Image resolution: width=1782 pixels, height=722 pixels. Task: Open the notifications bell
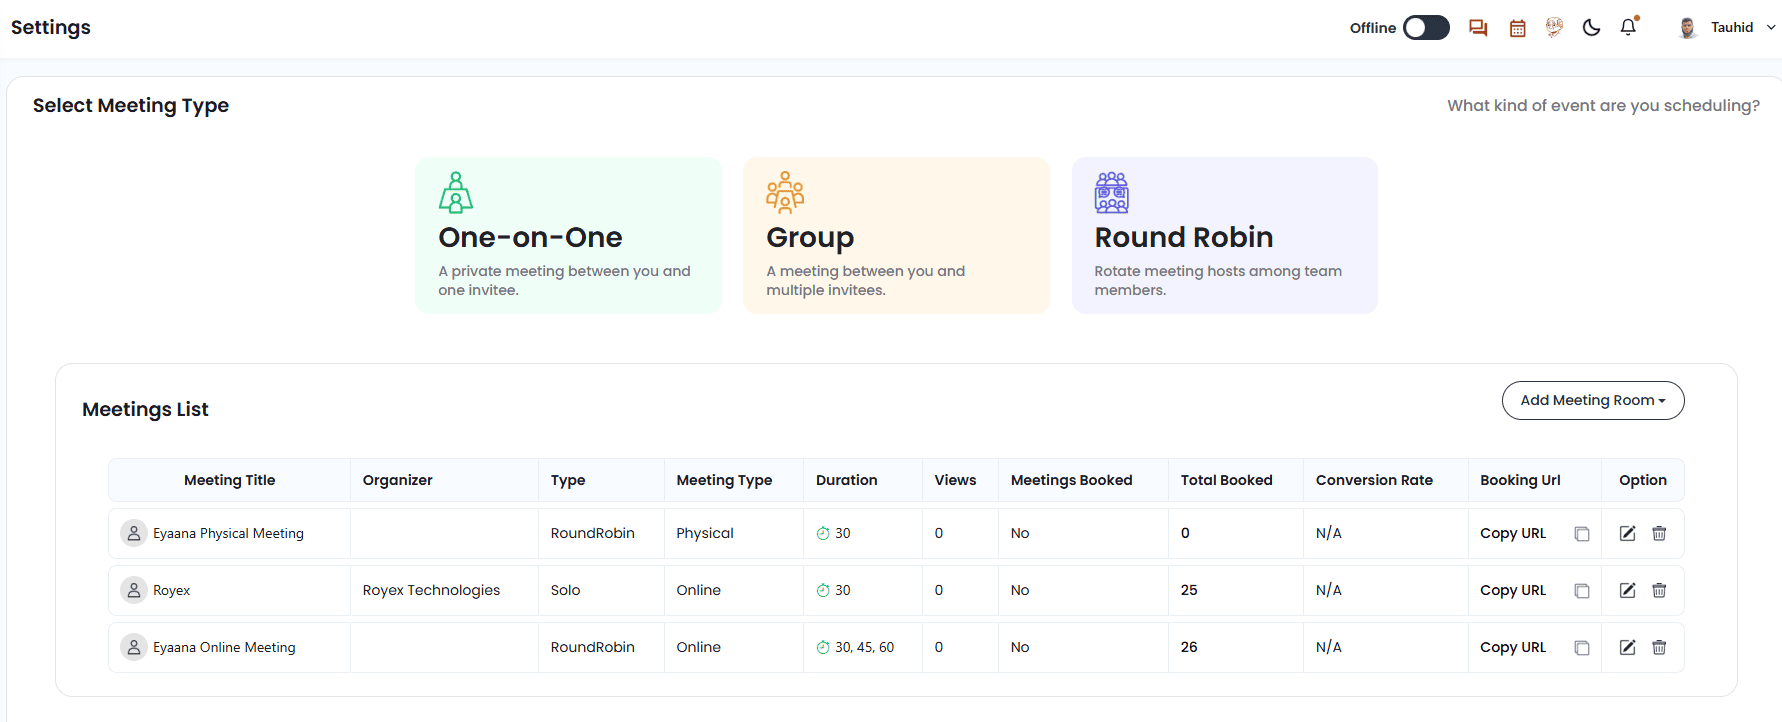click(1628, 27)
